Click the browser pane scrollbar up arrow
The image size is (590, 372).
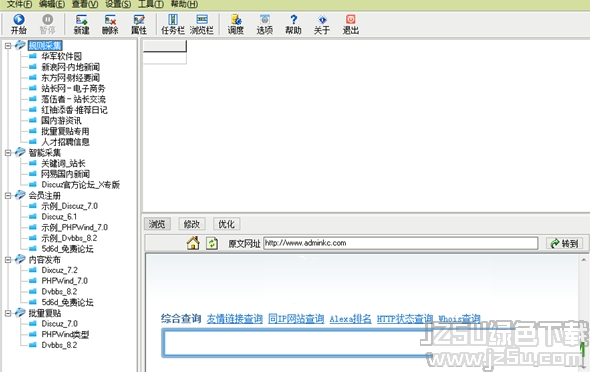584,260
